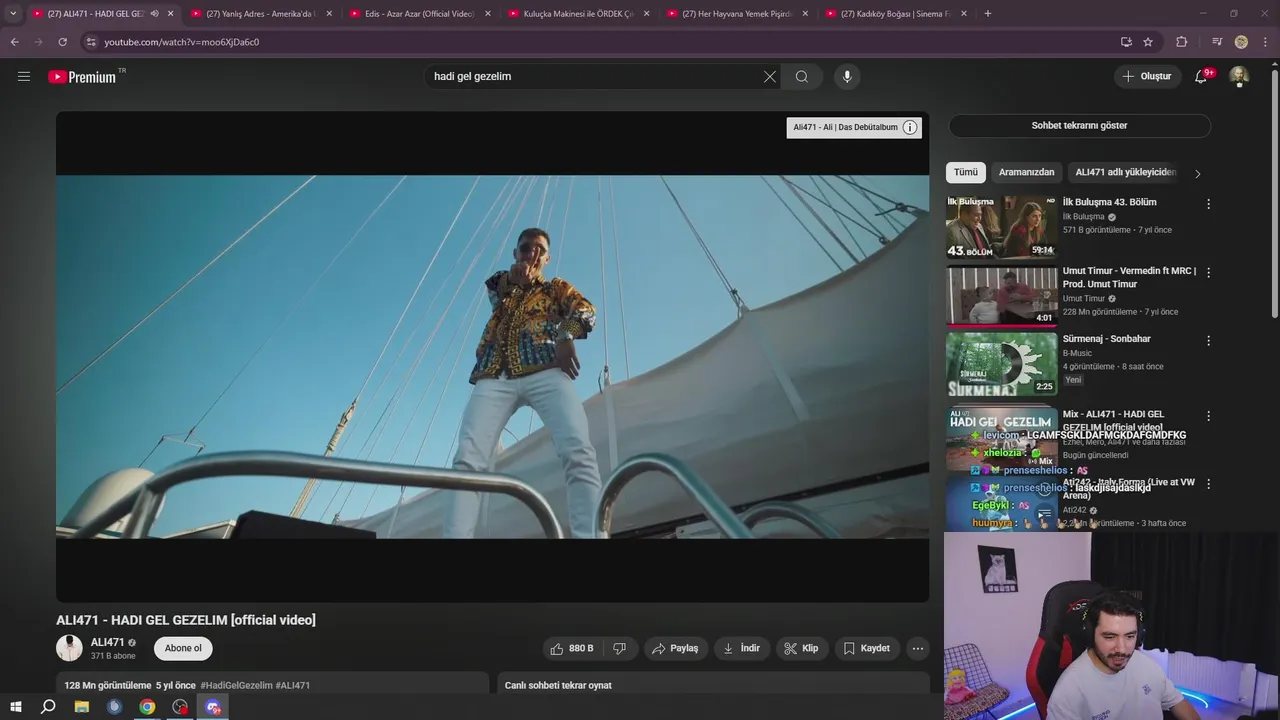Open Windows Start menu
This screenshot has width=1280, height=720.
[x=15, y=707]
